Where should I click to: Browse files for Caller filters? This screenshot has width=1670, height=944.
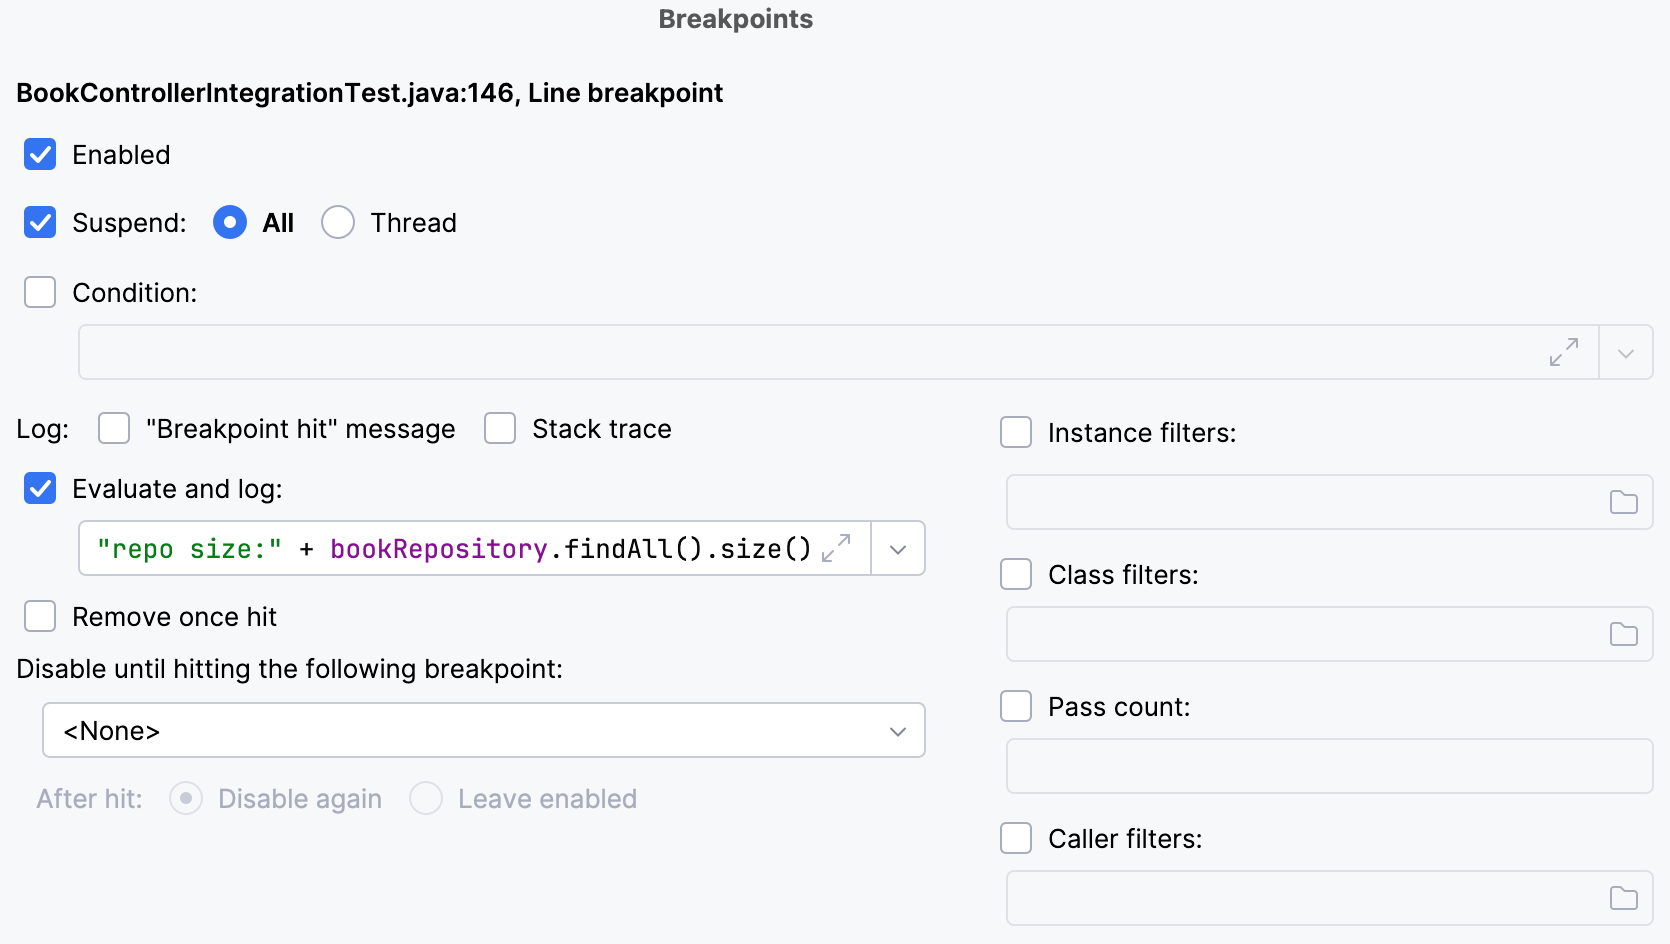point(1623,898)
